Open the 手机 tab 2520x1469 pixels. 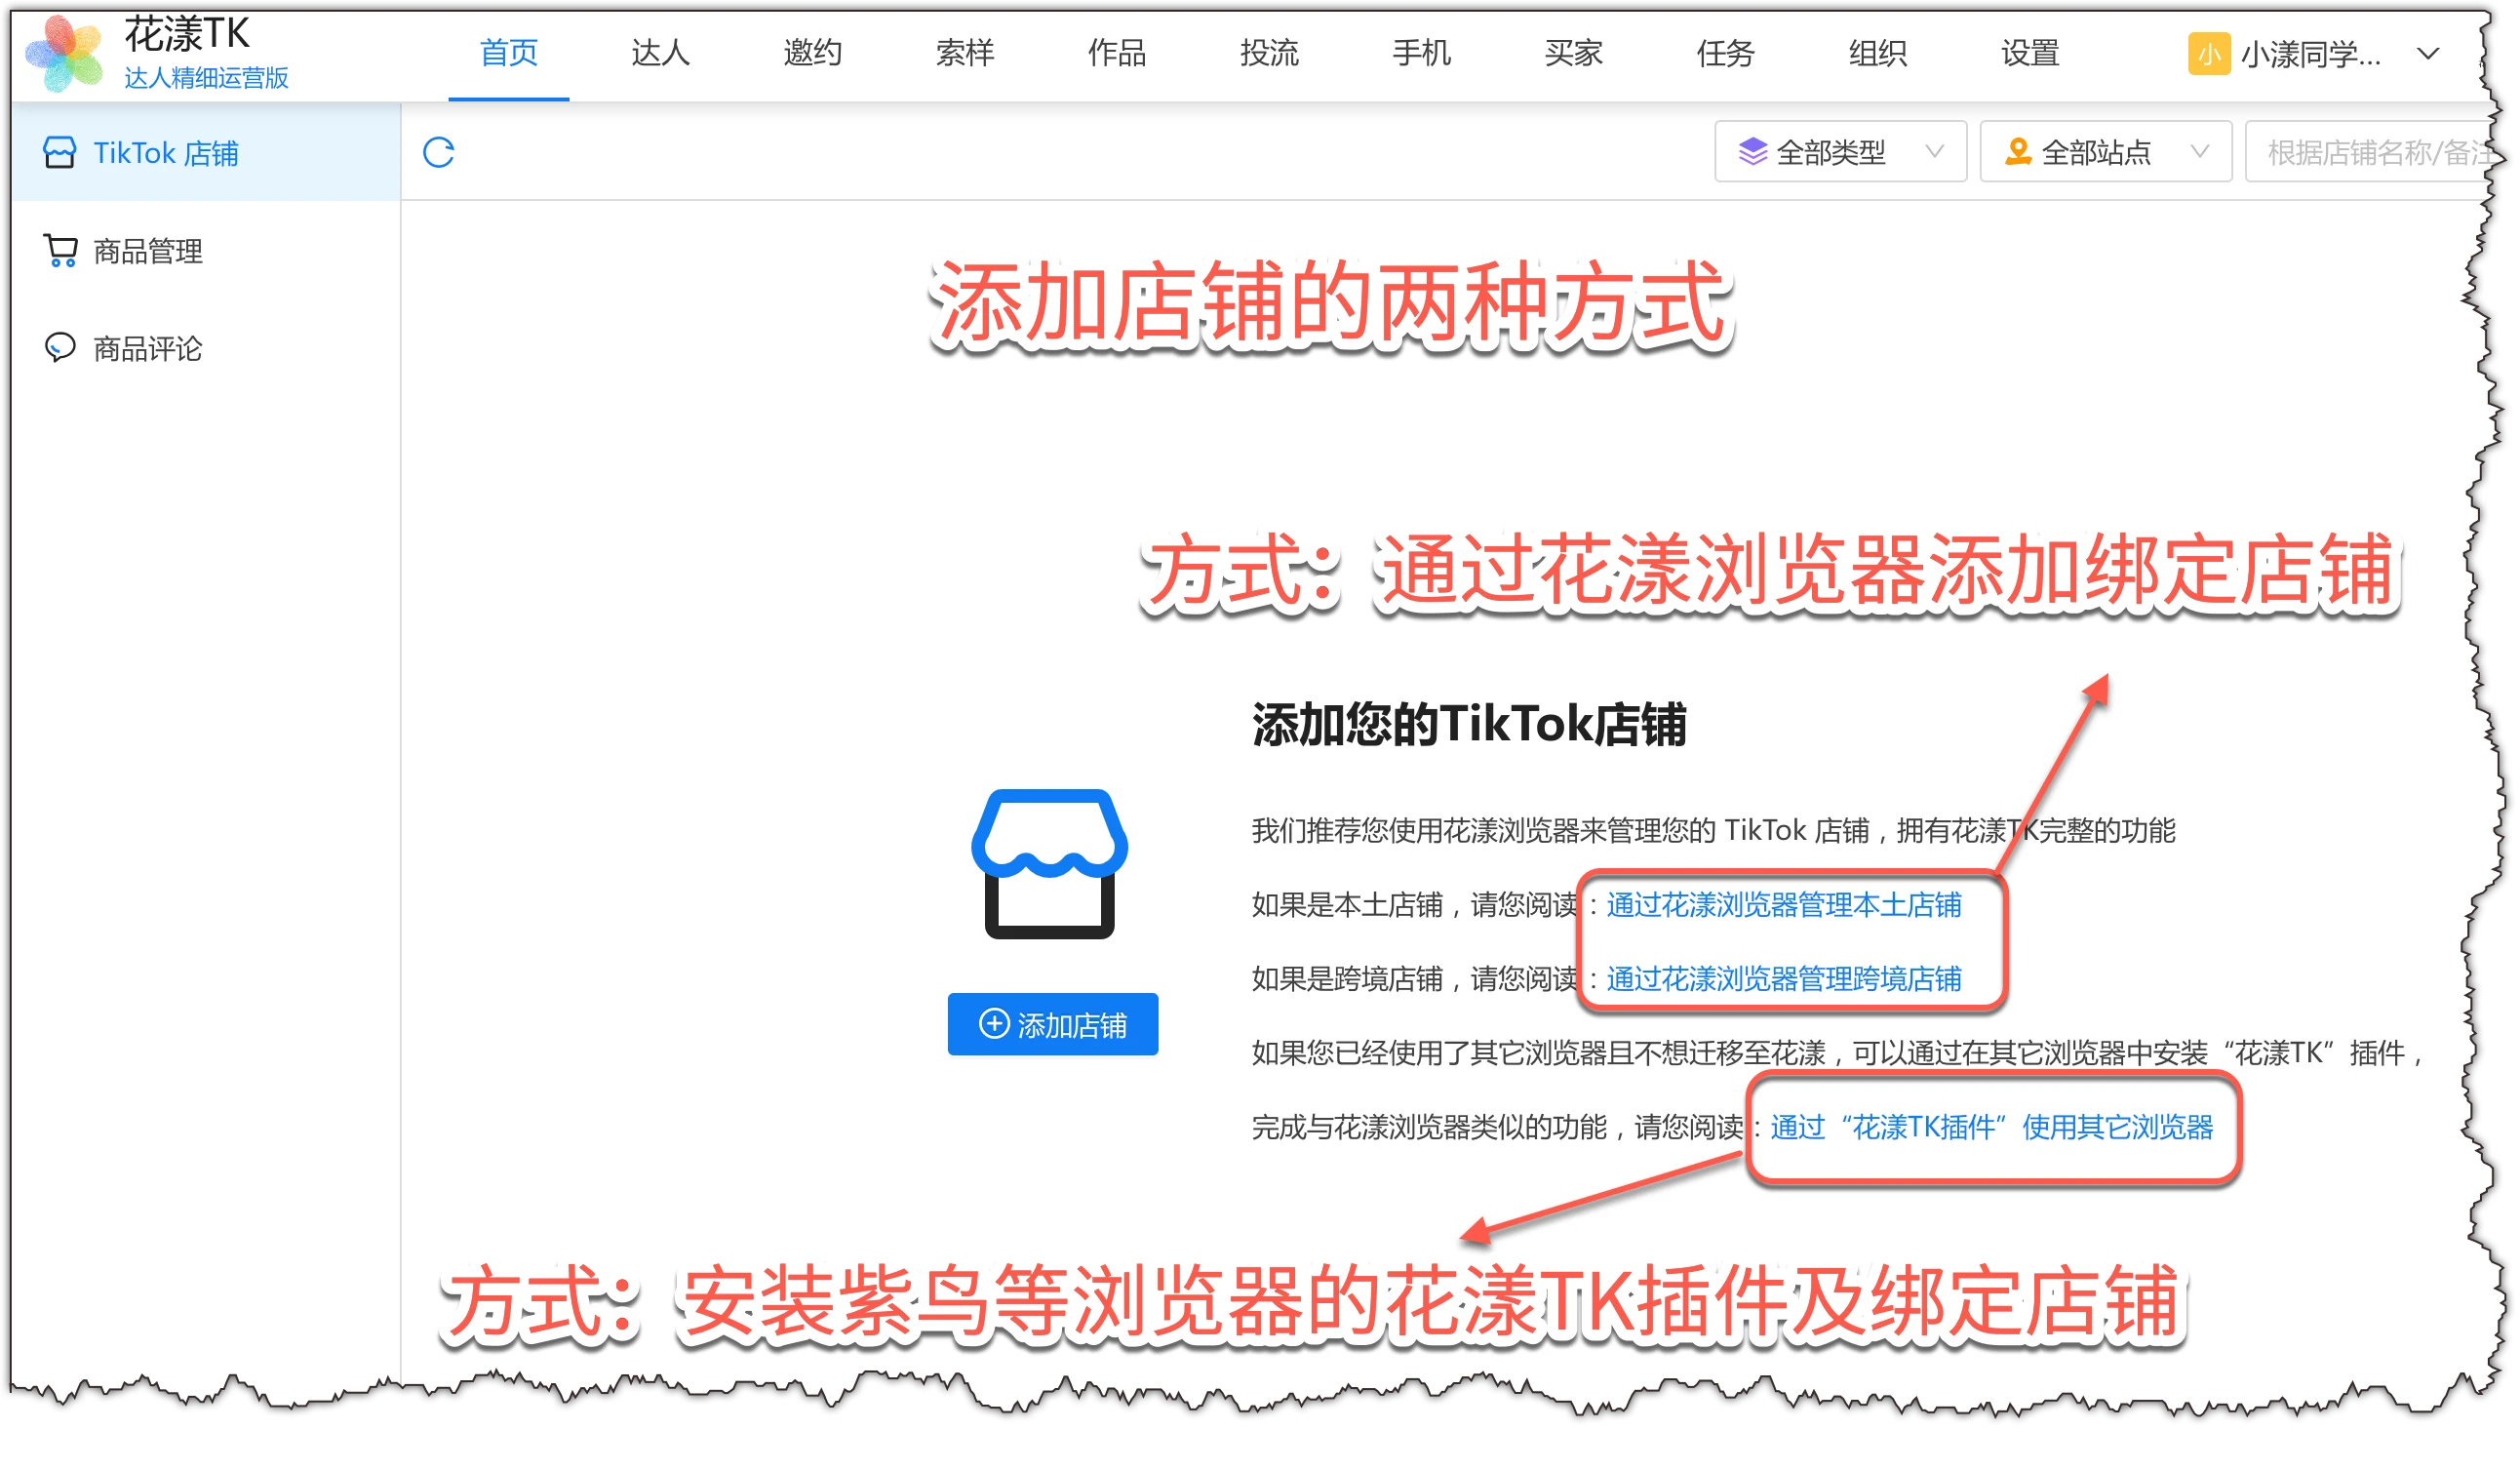coord(1421,52)
